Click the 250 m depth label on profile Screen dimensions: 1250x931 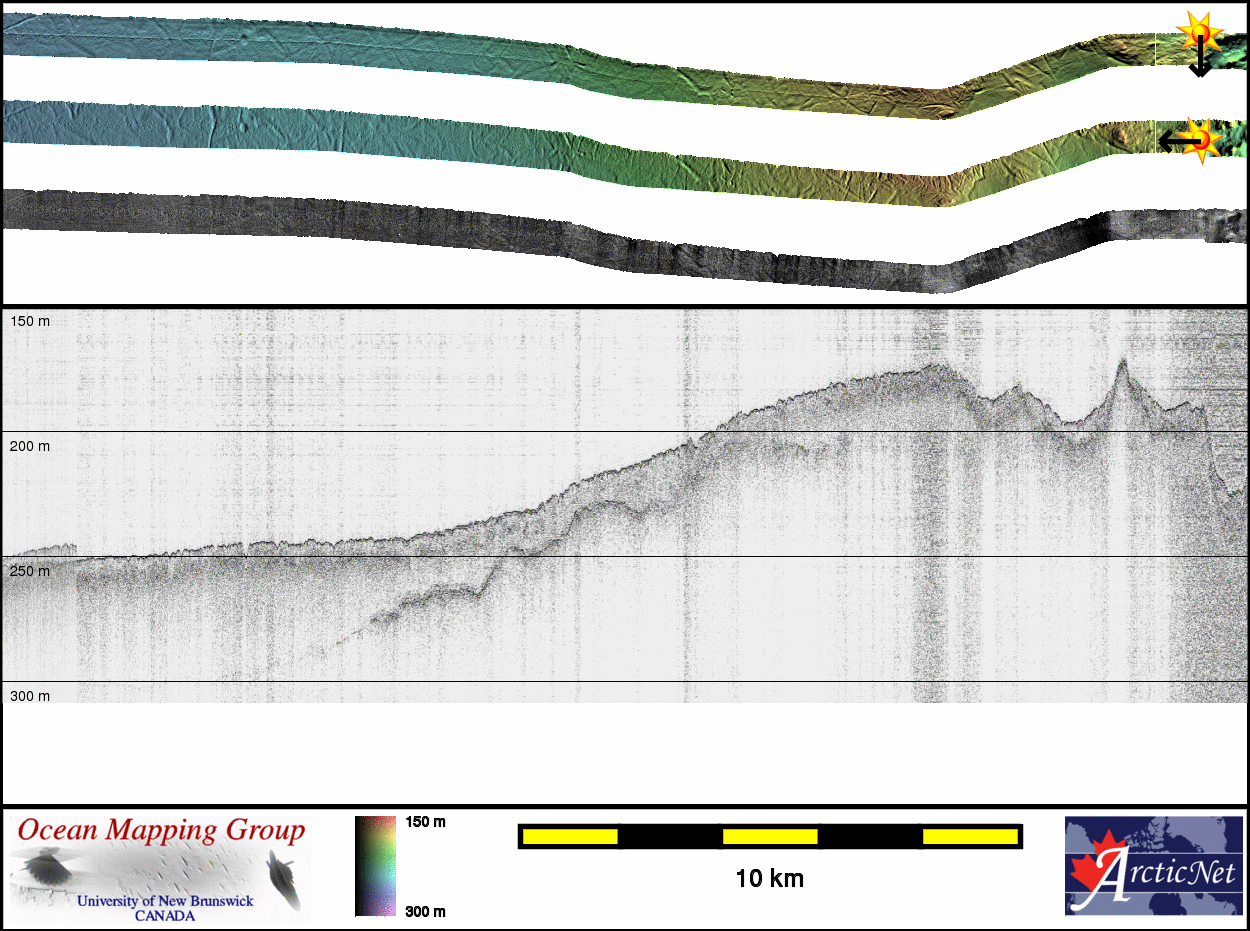pyautogui.click(x=30, y=571)
